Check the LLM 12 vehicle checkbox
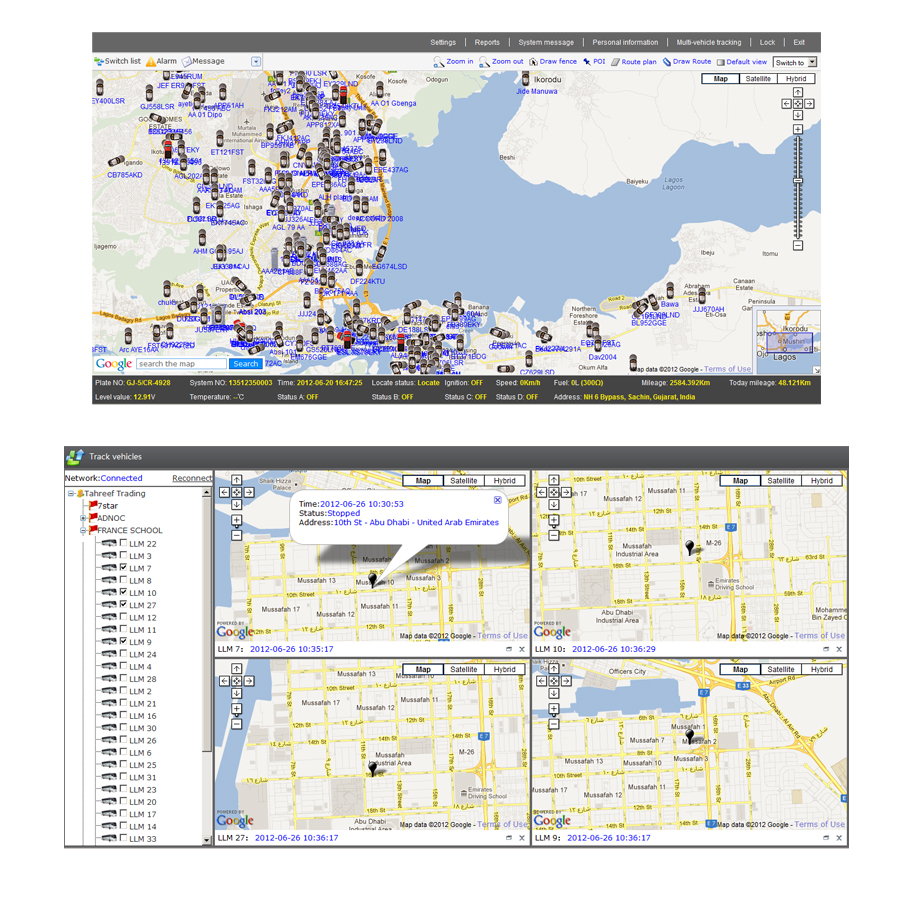This screenshot has width=900, height=900. point(123,617)
